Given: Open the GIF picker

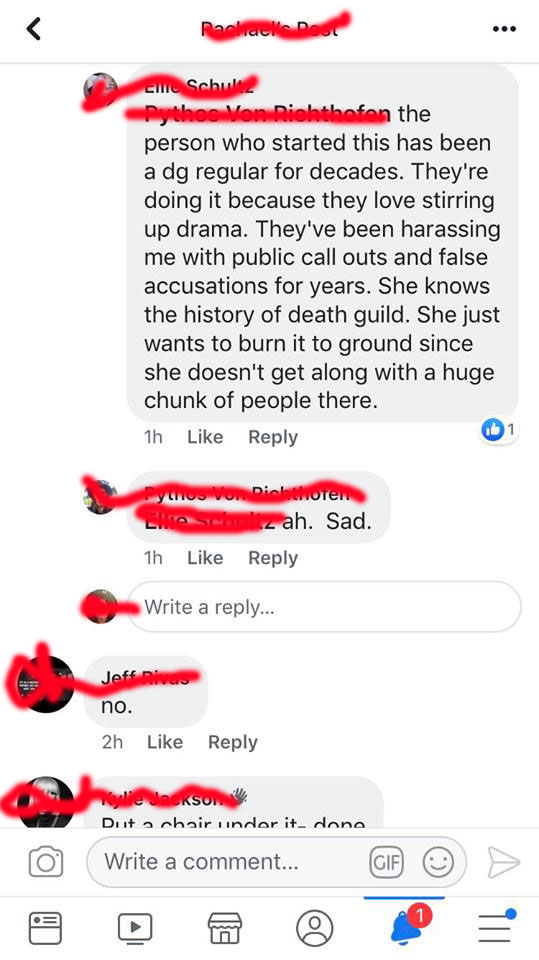Looking at the screenshot, I should (386, 863).
